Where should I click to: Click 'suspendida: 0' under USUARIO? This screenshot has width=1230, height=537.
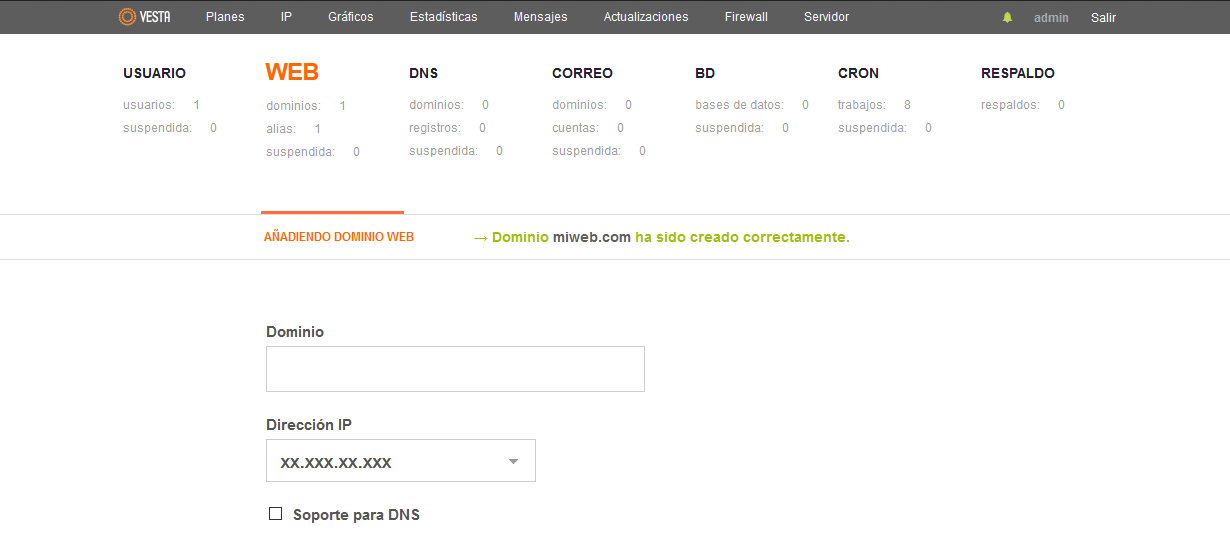click(x=170, y=128)
